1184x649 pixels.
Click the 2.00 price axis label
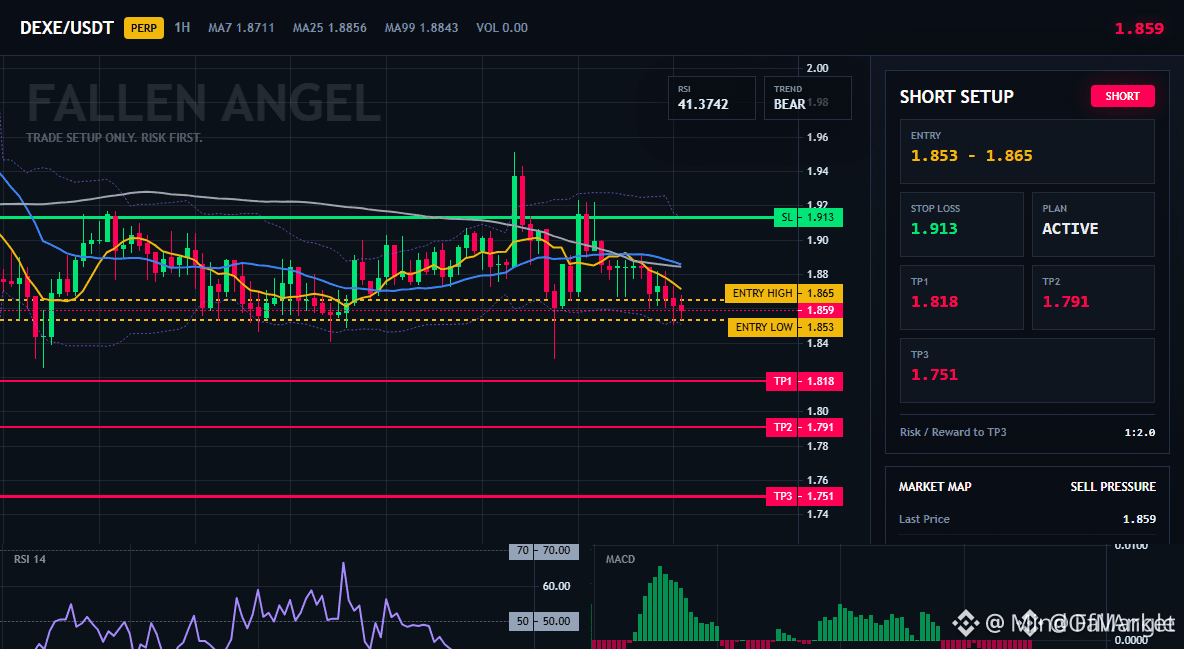pos(818,68)
